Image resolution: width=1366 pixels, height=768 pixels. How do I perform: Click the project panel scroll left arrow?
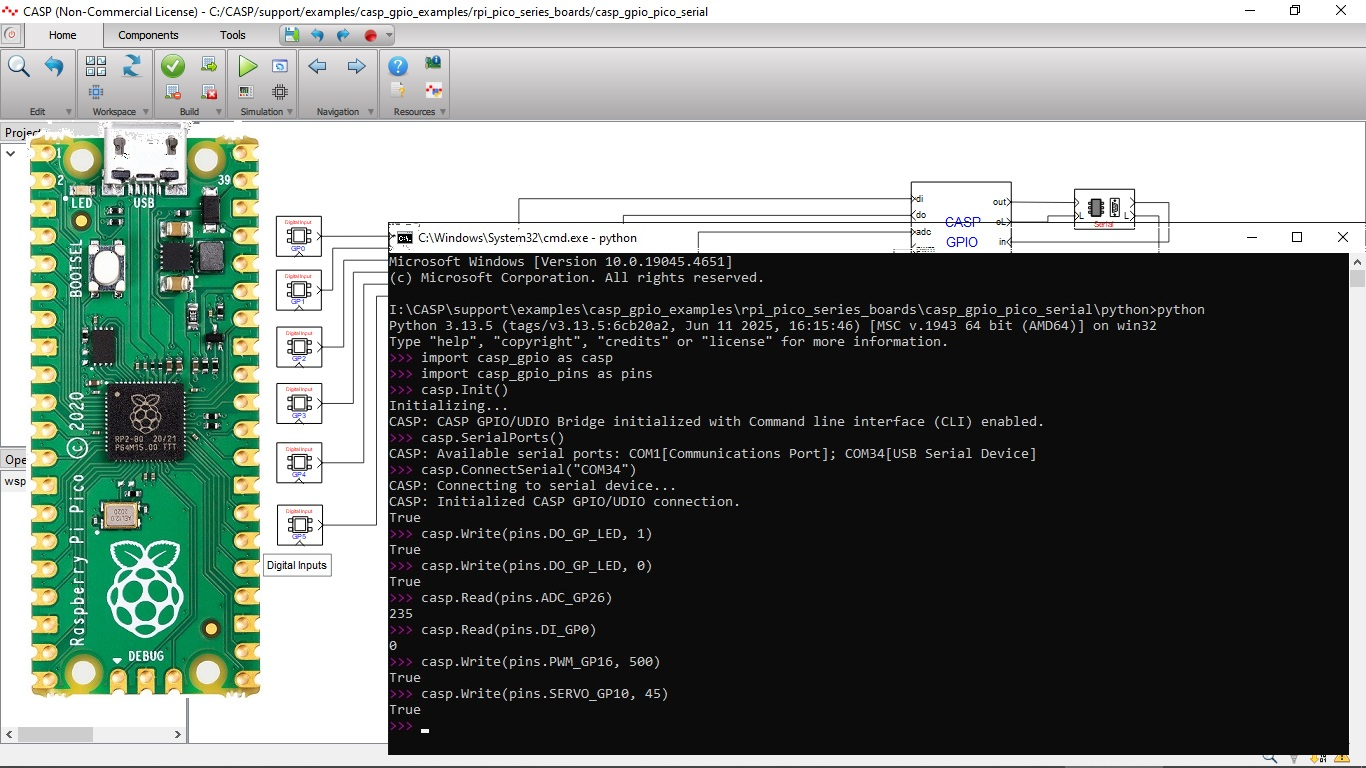coord(9,734)
